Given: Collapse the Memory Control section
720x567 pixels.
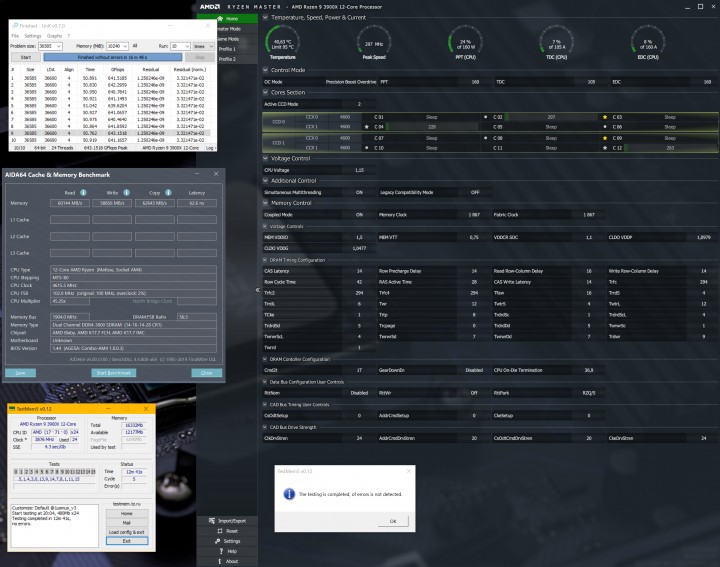Looking at the screenshot, I should 265,202.
